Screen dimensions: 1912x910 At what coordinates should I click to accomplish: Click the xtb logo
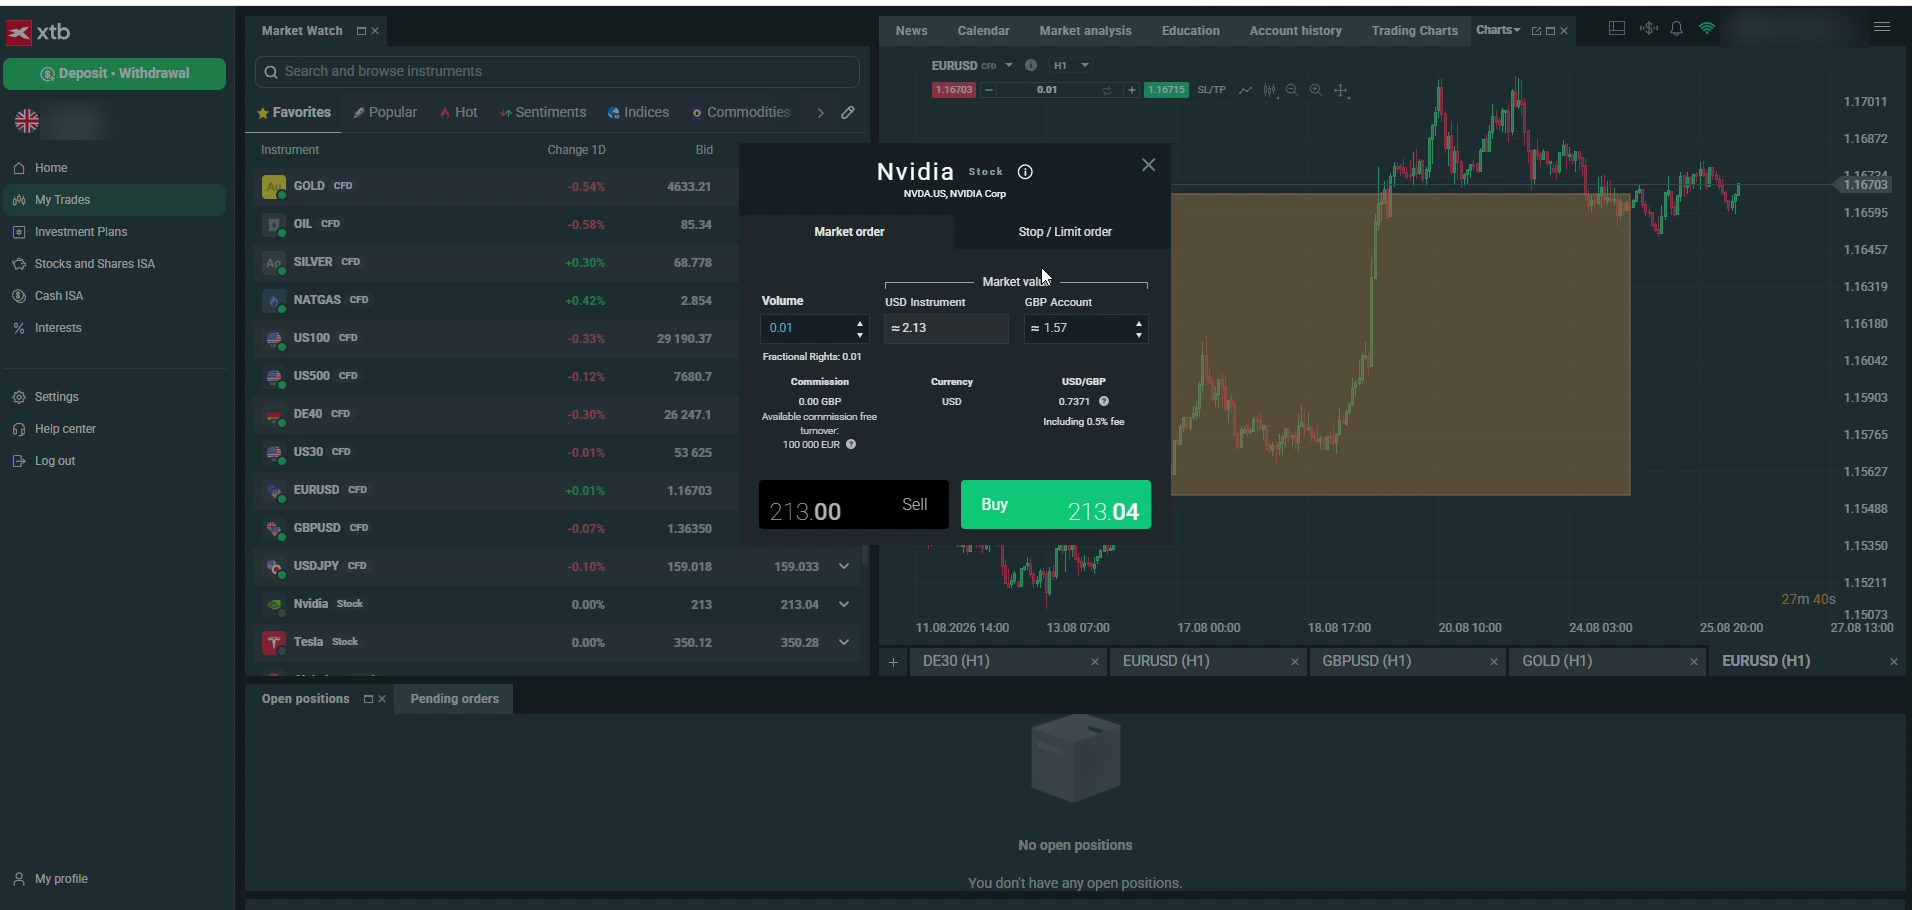click(38, 32)
